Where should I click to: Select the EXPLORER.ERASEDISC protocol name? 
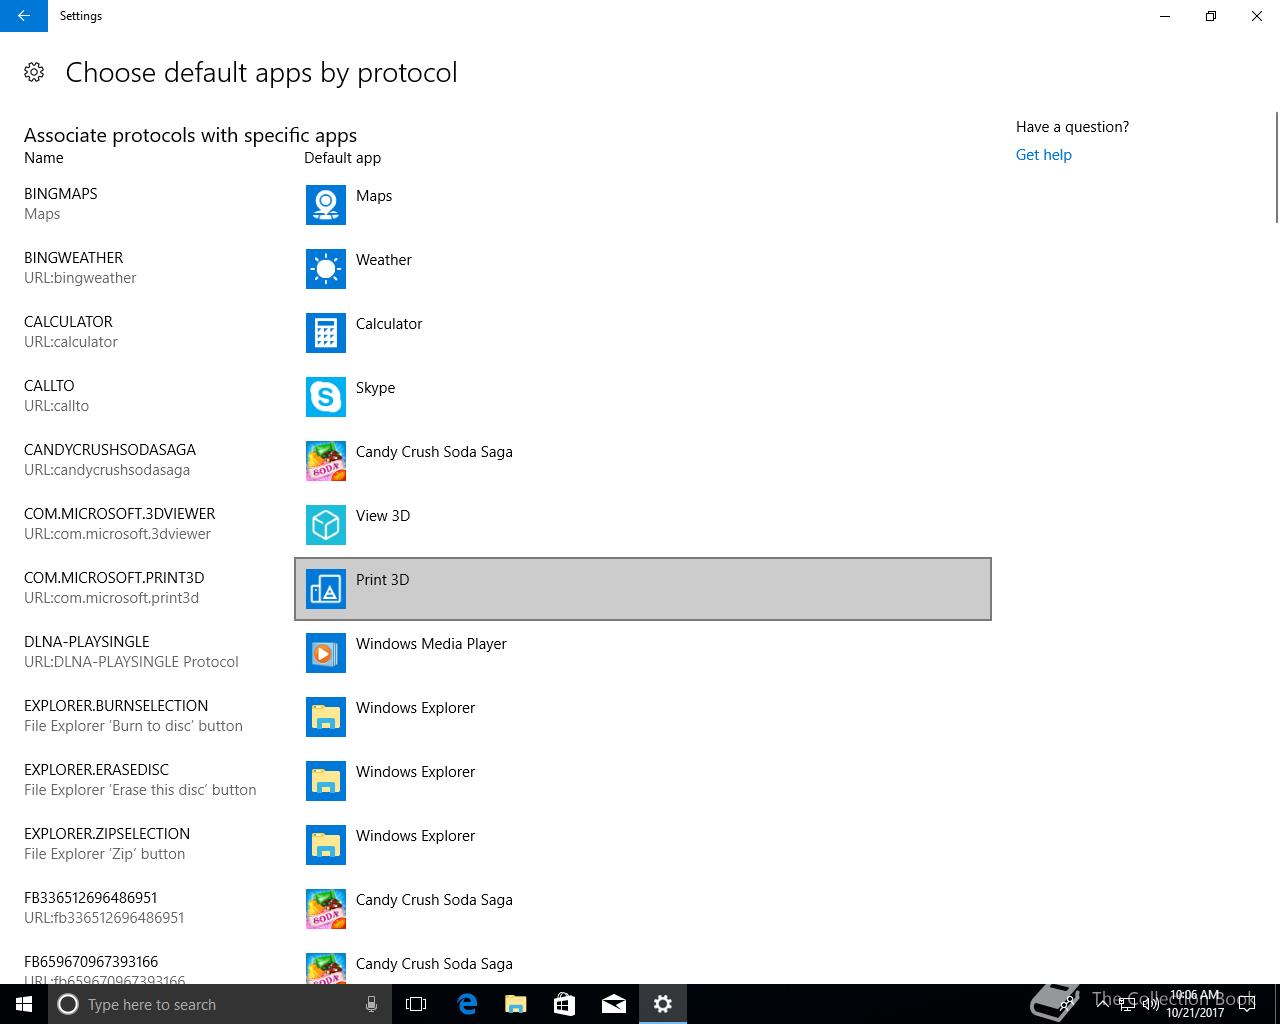(x=96, y=770)
